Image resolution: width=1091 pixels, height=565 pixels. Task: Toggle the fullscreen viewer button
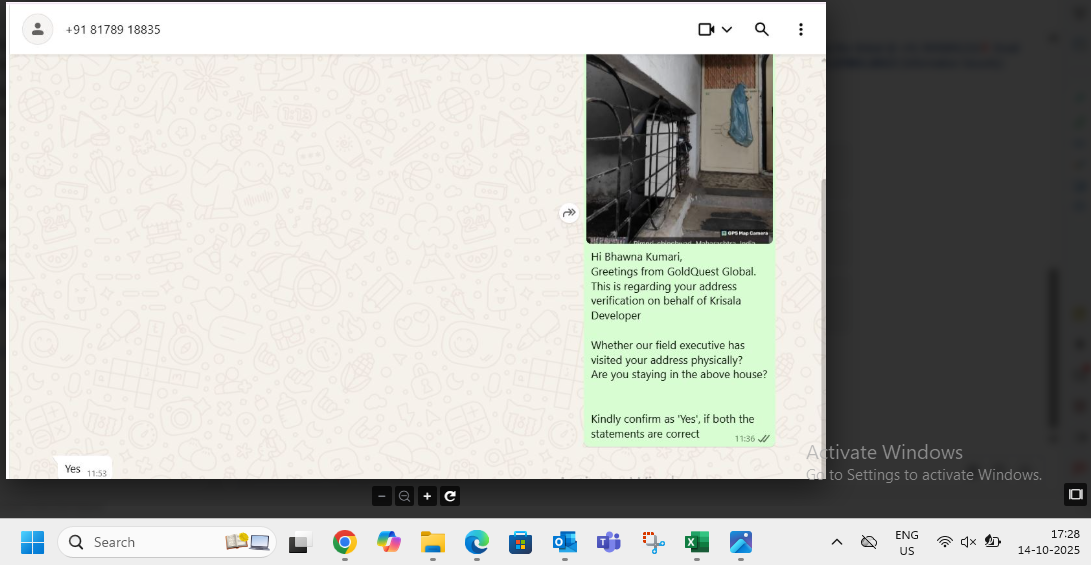coord(1075,494)
